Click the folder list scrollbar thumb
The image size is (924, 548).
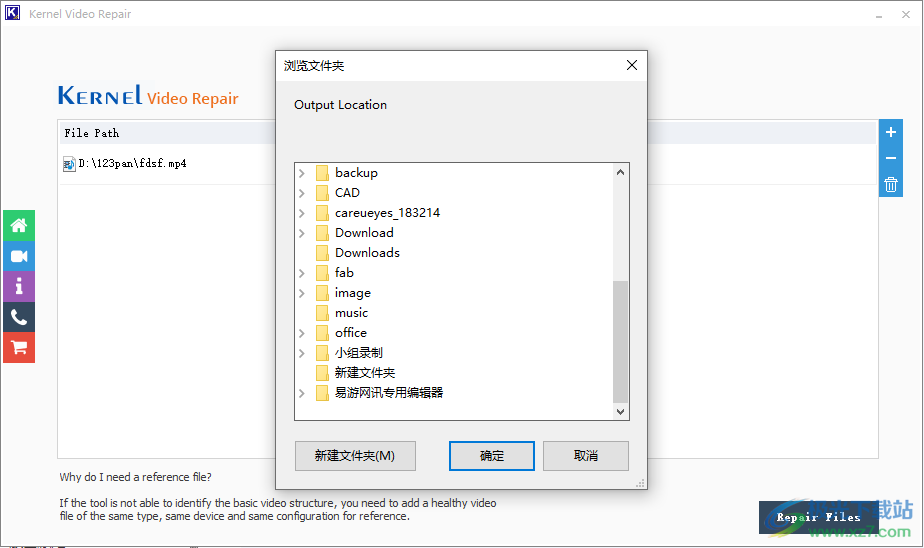click(620, 342)
